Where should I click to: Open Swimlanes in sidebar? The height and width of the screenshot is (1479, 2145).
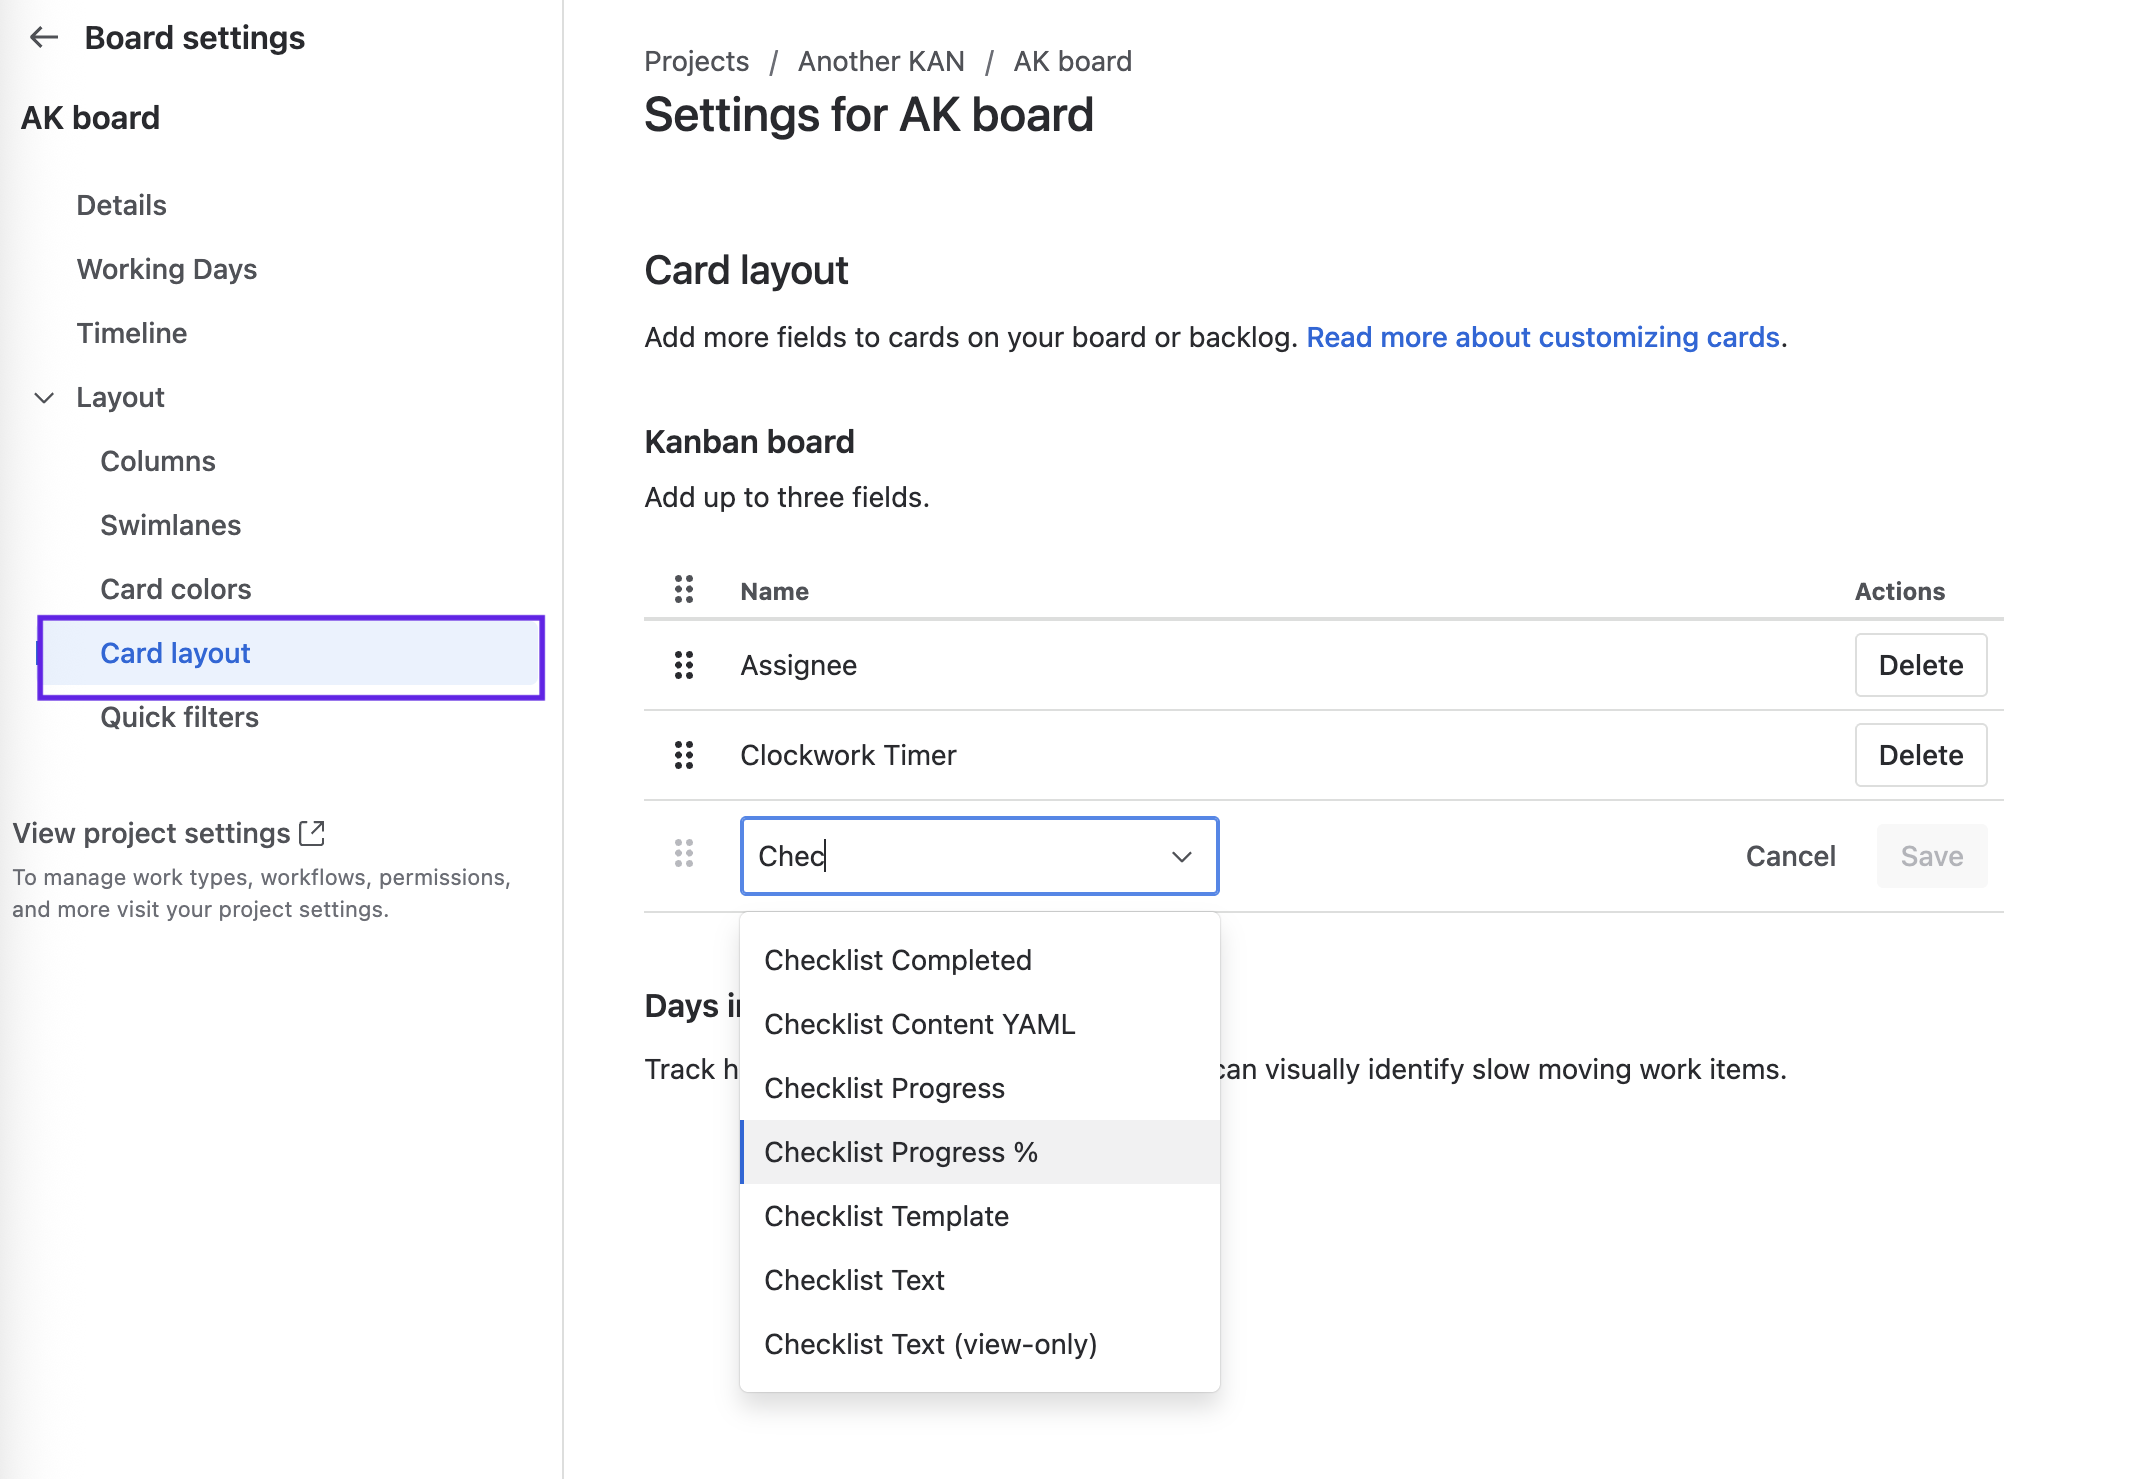pyautogui.click(x=170, y=525)
